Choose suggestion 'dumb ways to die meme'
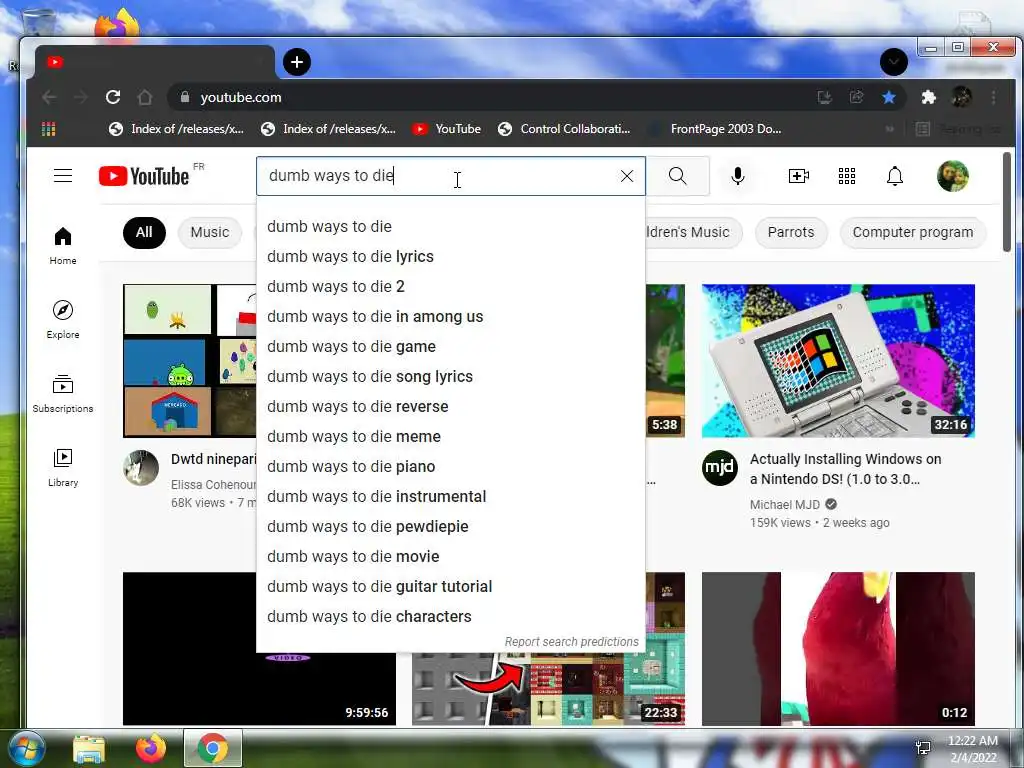Image resolution: width=1024 pixels, height=768 pixels. click(451, 437)
